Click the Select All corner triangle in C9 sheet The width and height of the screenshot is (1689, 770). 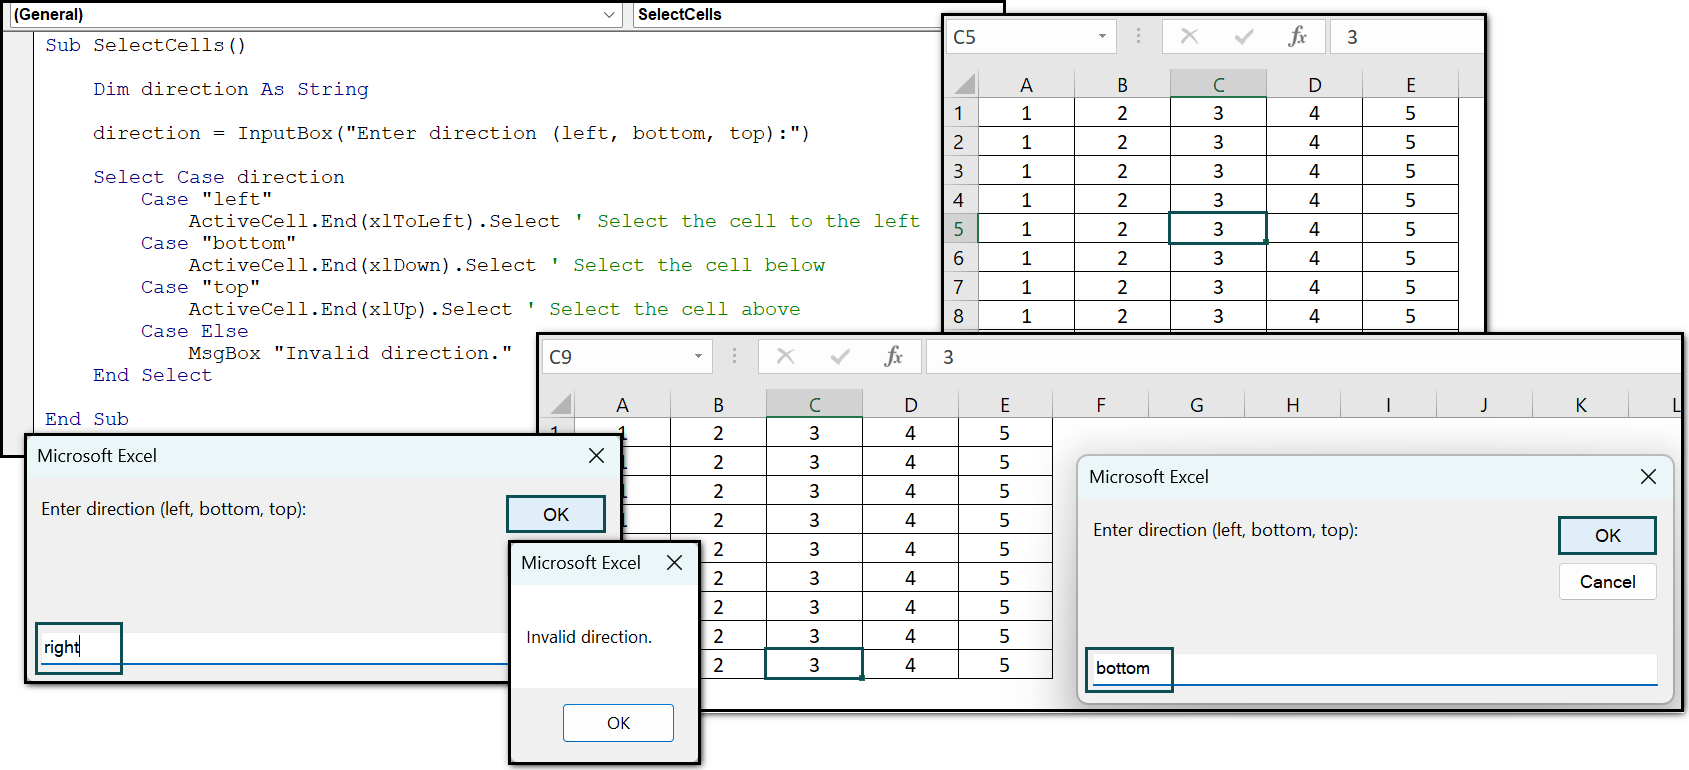(x=560, y=404)
